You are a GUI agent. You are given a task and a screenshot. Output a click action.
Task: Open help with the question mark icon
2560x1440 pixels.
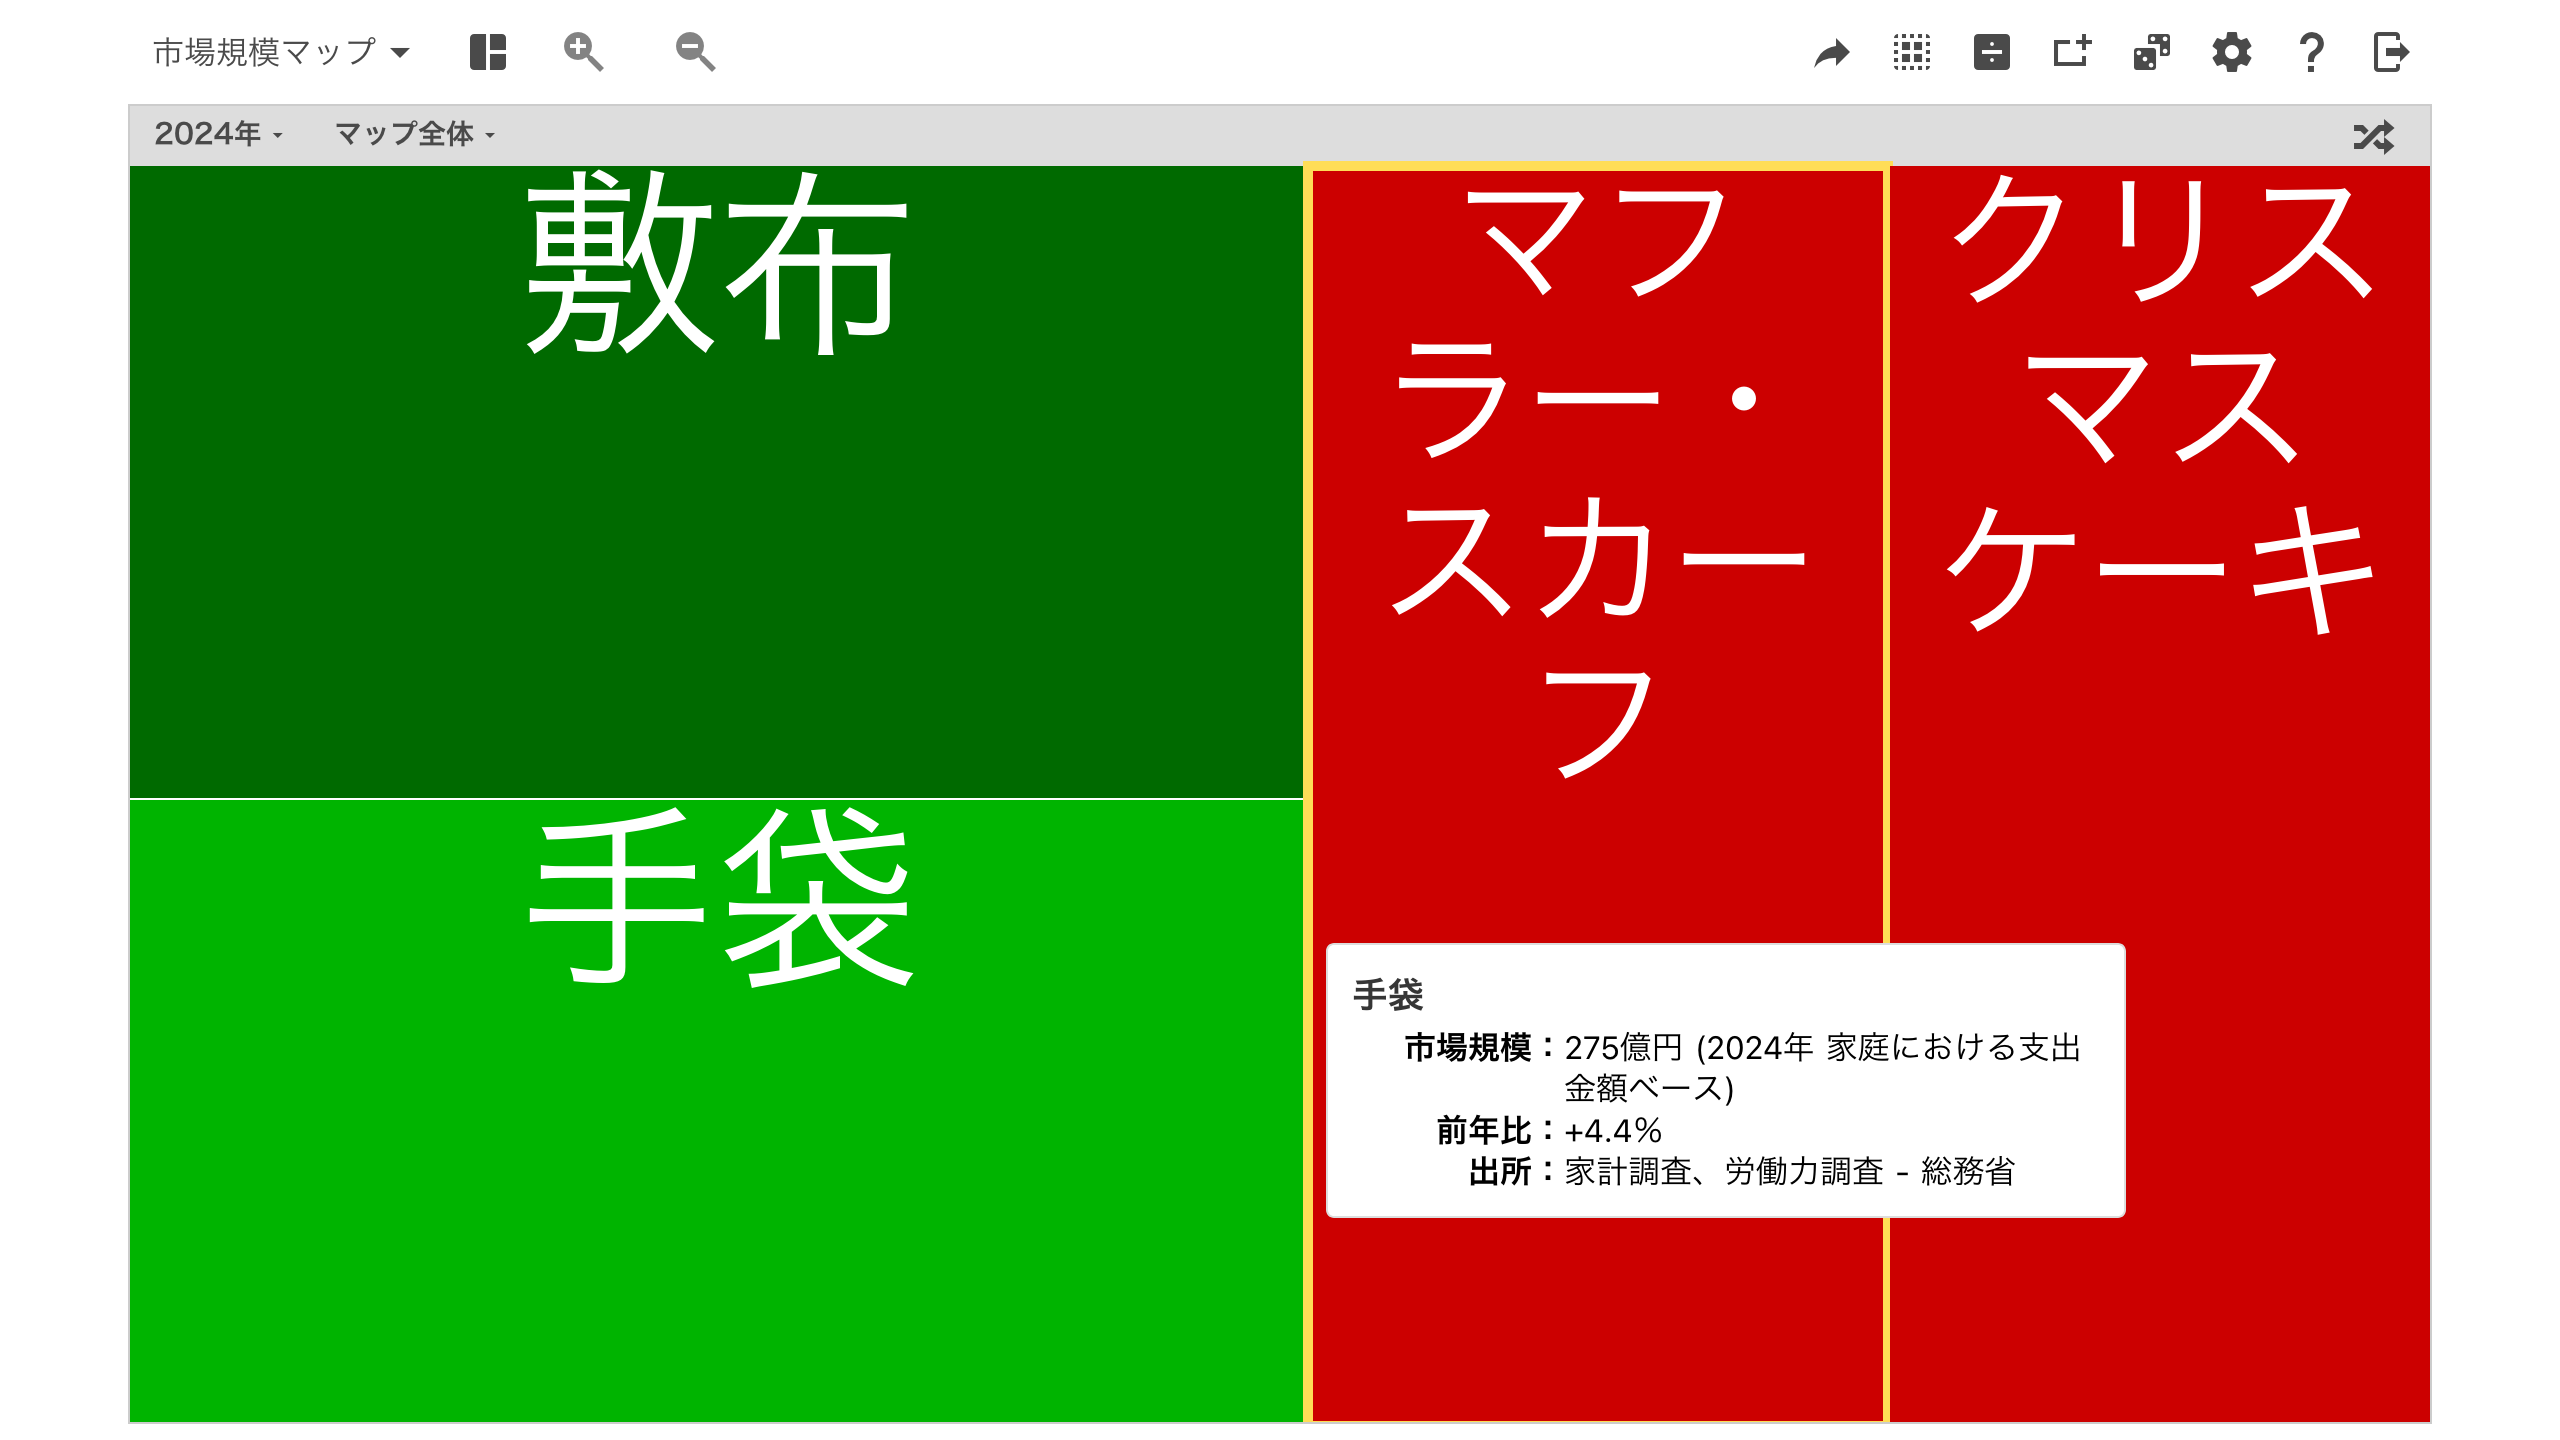click(2311, 52)
